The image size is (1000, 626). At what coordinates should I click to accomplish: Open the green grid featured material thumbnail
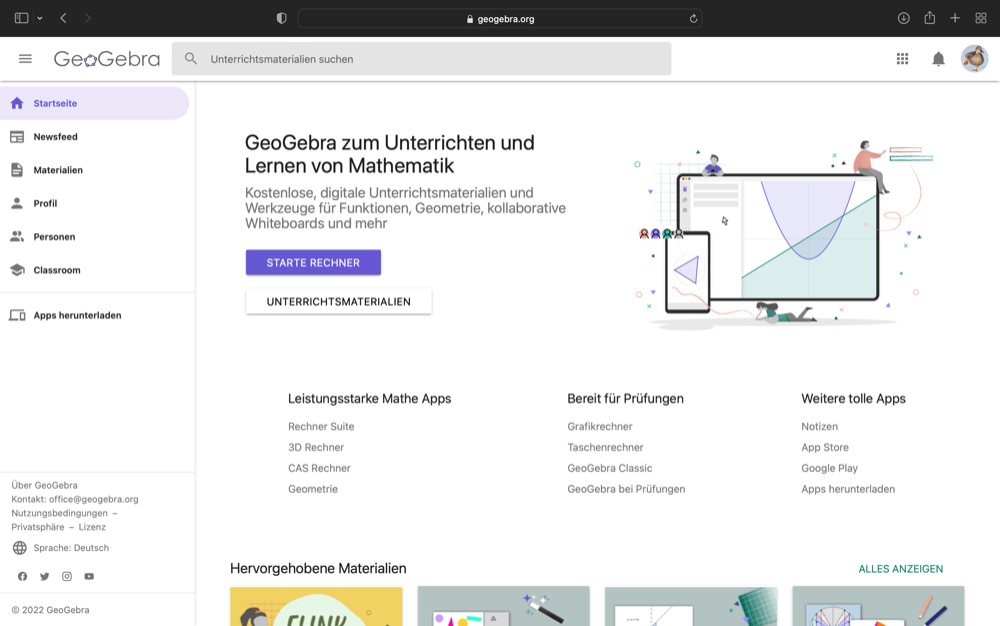coord(691,606)
